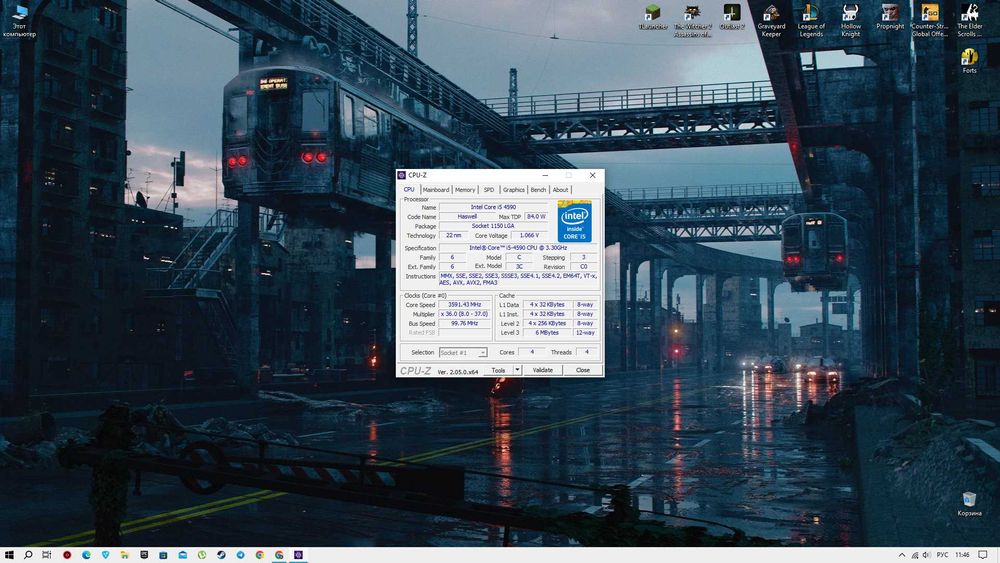Click the volume tray icon
The height and width of the screenshot is (563, 1000).
927,555
